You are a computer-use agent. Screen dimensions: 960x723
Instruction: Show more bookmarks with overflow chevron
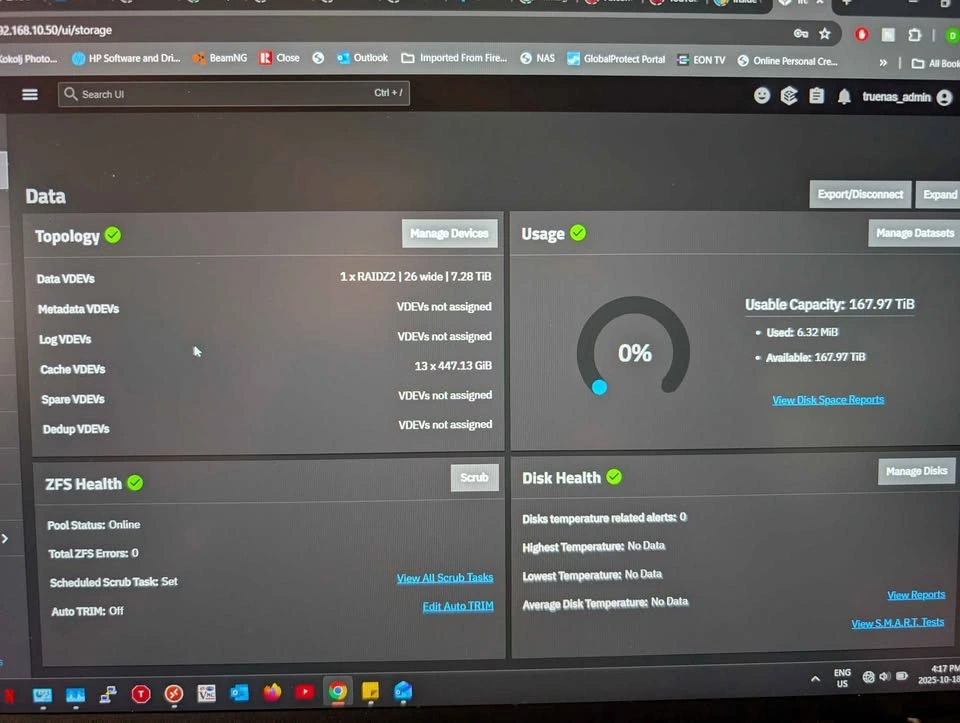pyautogui.click(x=883, y=62)
